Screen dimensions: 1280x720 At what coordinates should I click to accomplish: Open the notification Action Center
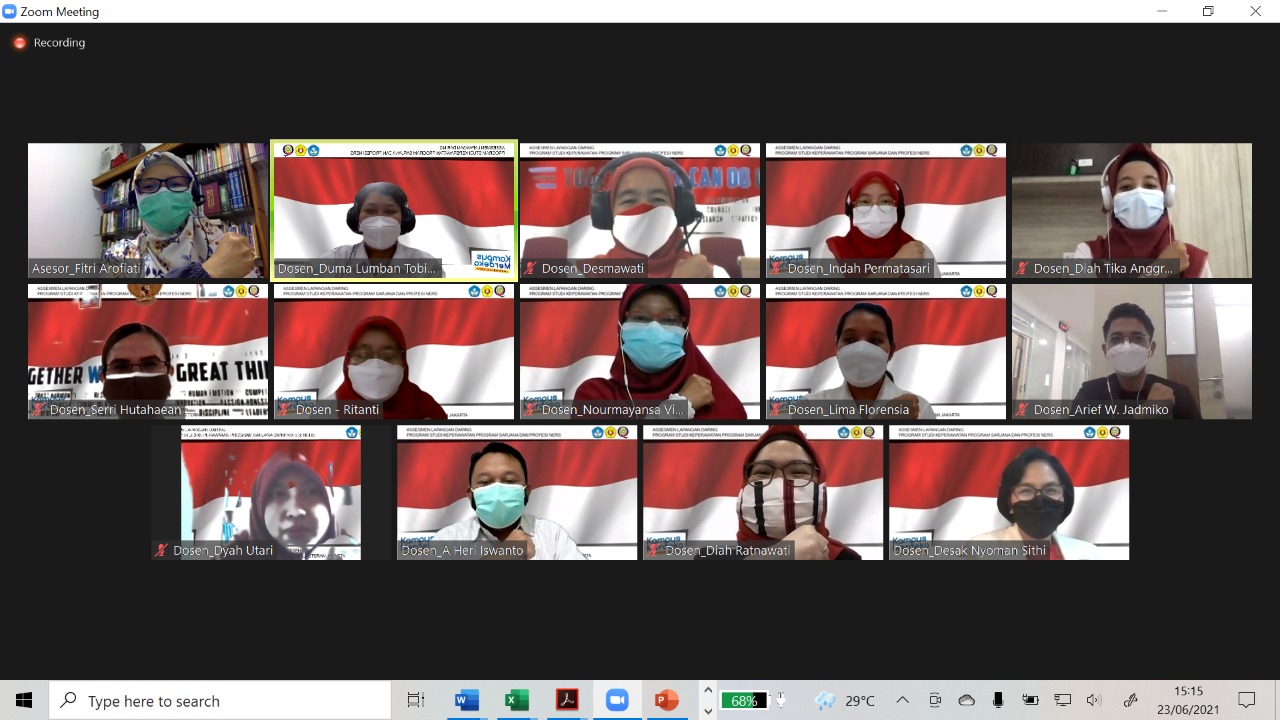(1247, 700)
